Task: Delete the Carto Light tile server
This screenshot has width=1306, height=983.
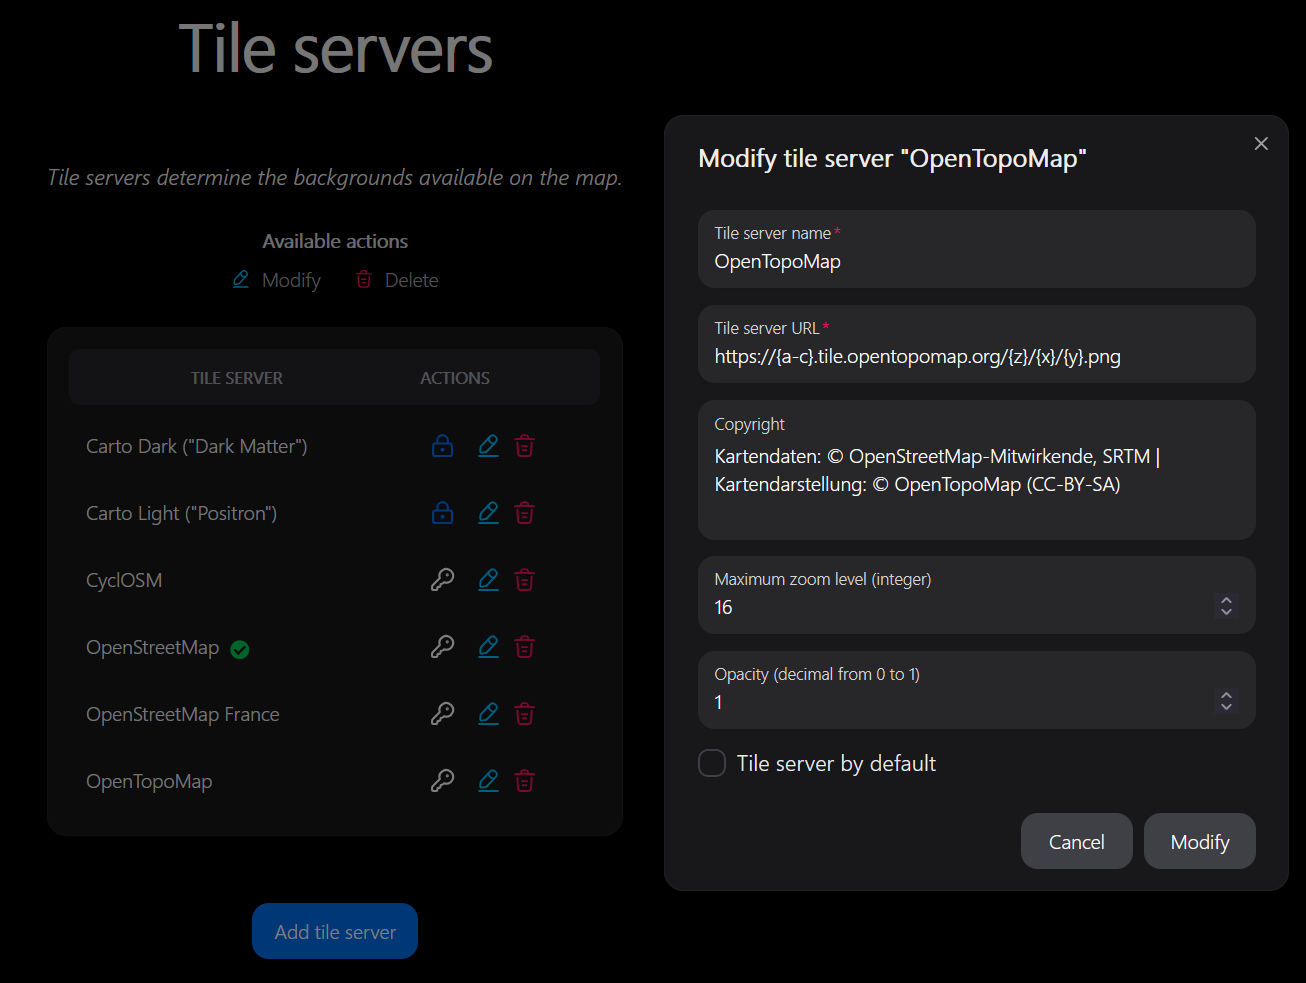Action: [524, 513]
